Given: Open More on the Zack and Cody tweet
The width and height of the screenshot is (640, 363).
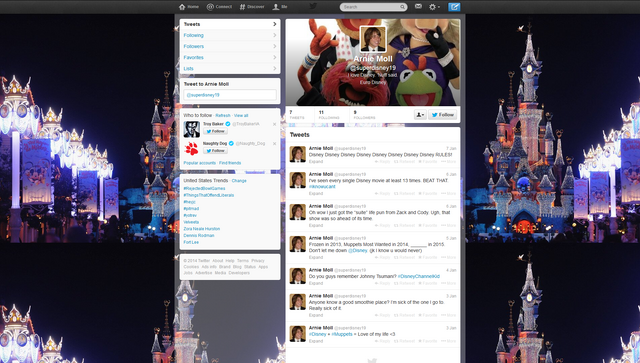Looking at the screenshot, I should pos(448,225).
